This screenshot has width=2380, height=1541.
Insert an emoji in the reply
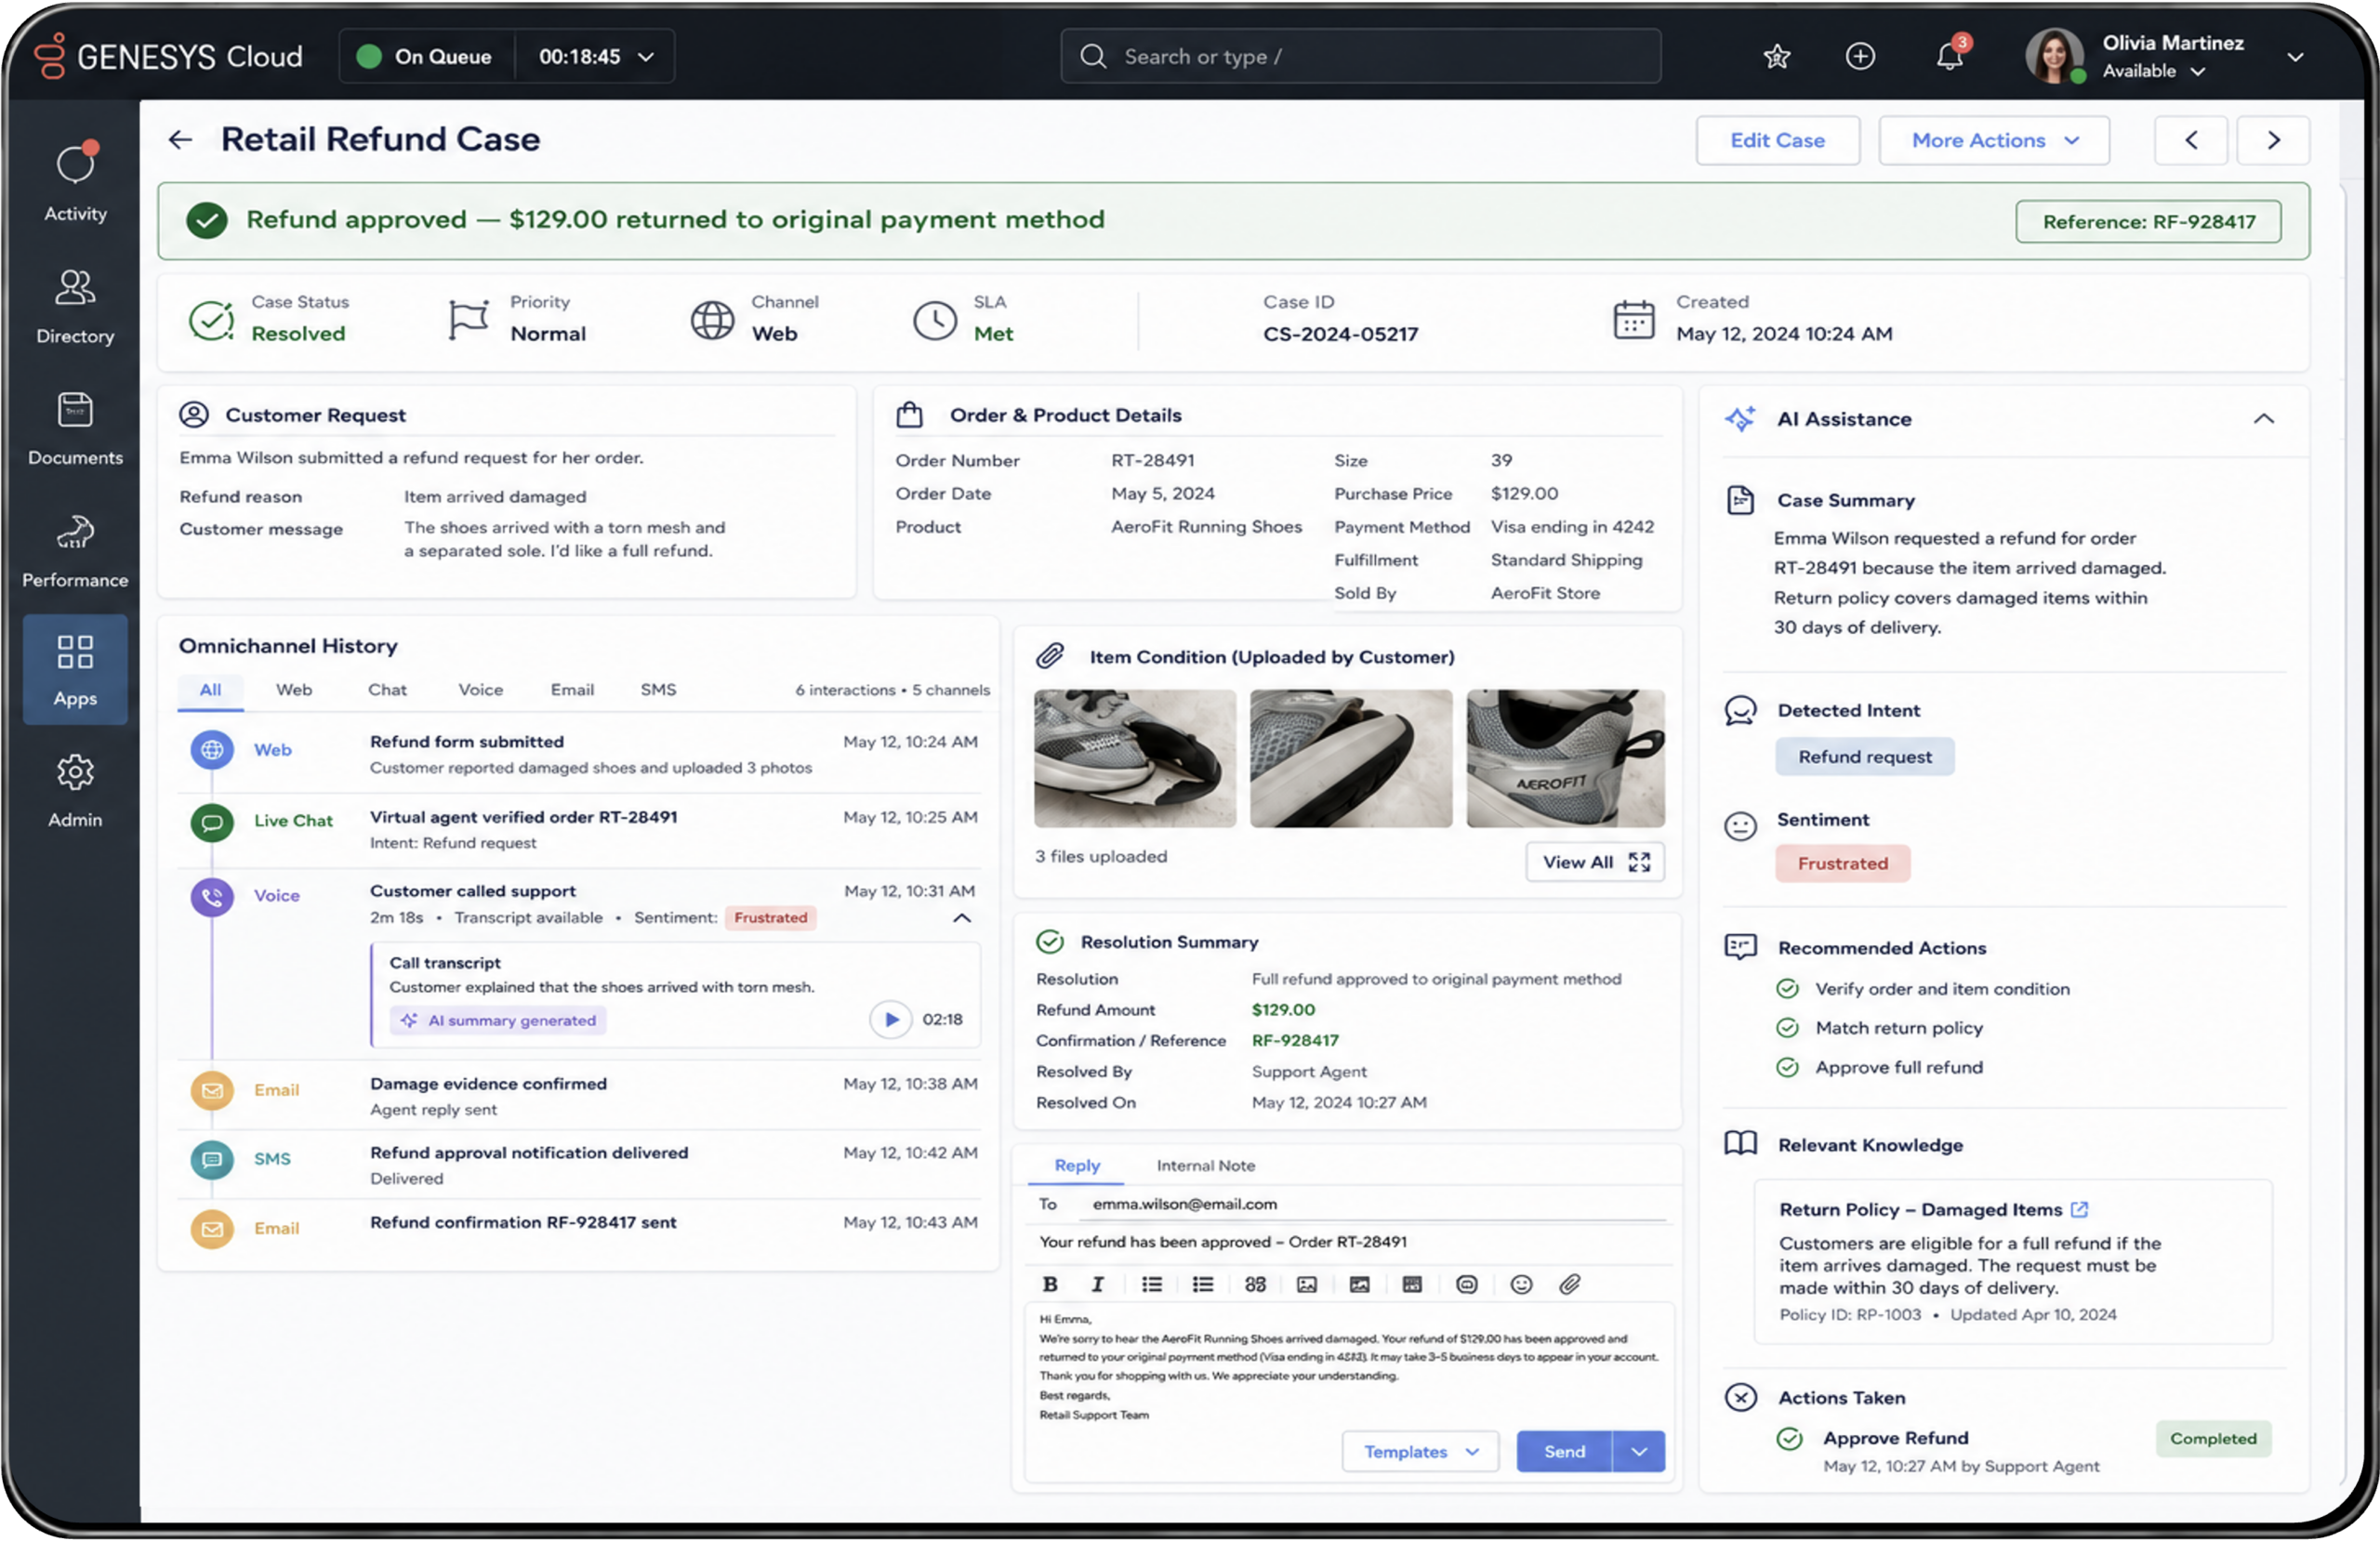click(x=1520, y=1284)
